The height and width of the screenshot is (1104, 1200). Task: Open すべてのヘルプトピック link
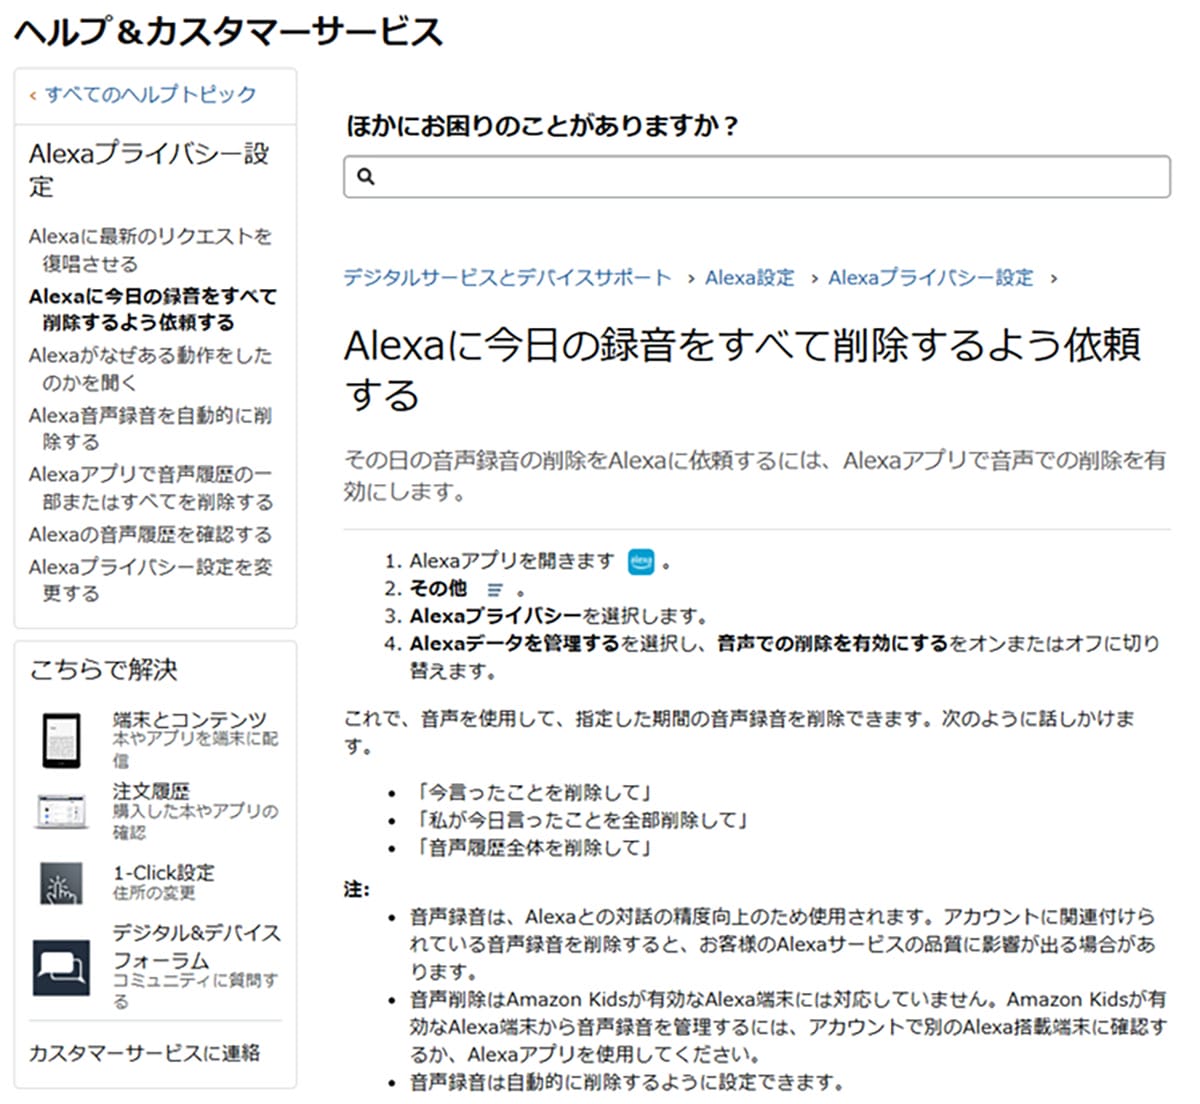150,95
